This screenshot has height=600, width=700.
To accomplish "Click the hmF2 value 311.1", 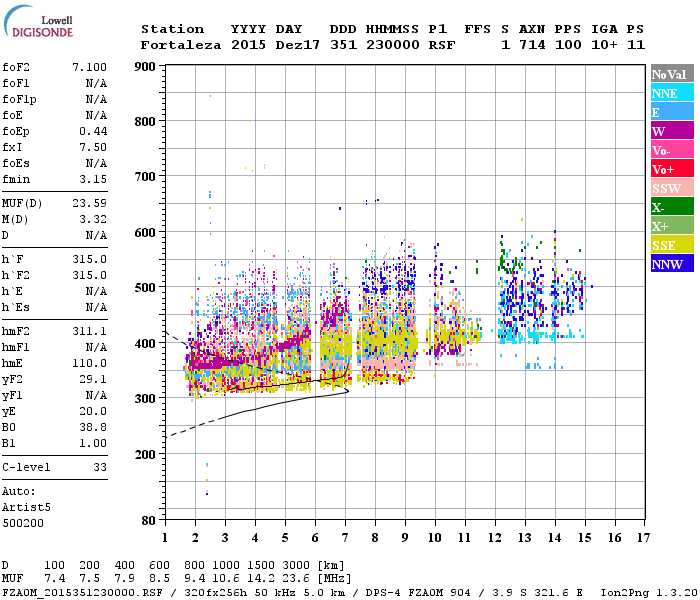I will (89, 331).
